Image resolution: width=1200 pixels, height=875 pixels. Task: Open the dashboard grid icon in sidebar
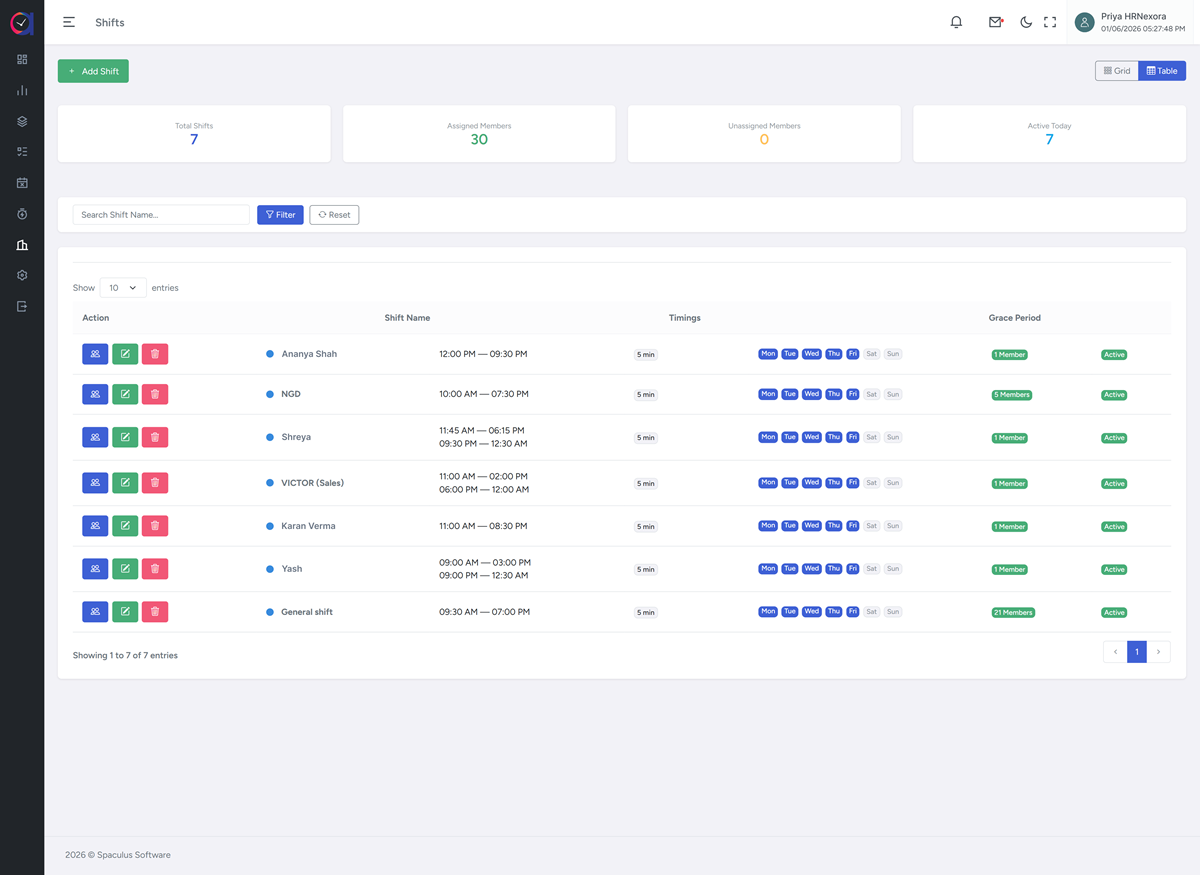[x=22, y=60]
